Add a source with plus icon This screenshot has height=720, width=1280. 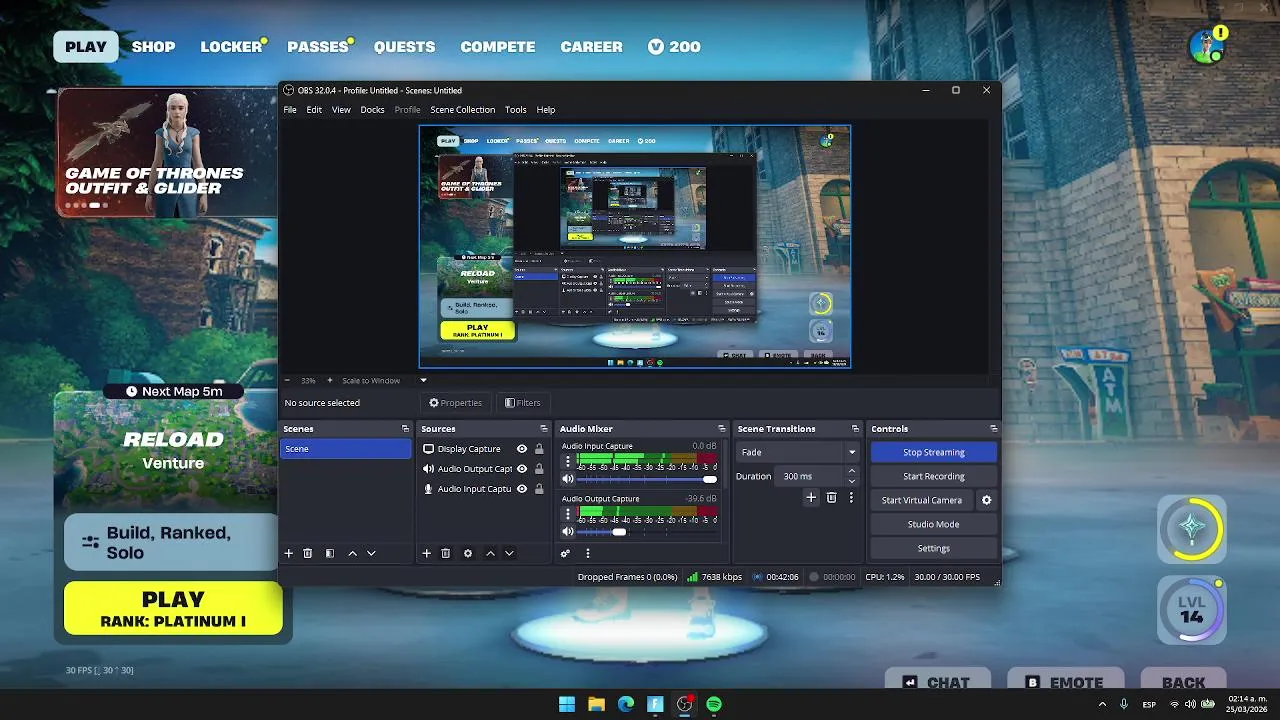pyautogui.click(x=426, y=553)
